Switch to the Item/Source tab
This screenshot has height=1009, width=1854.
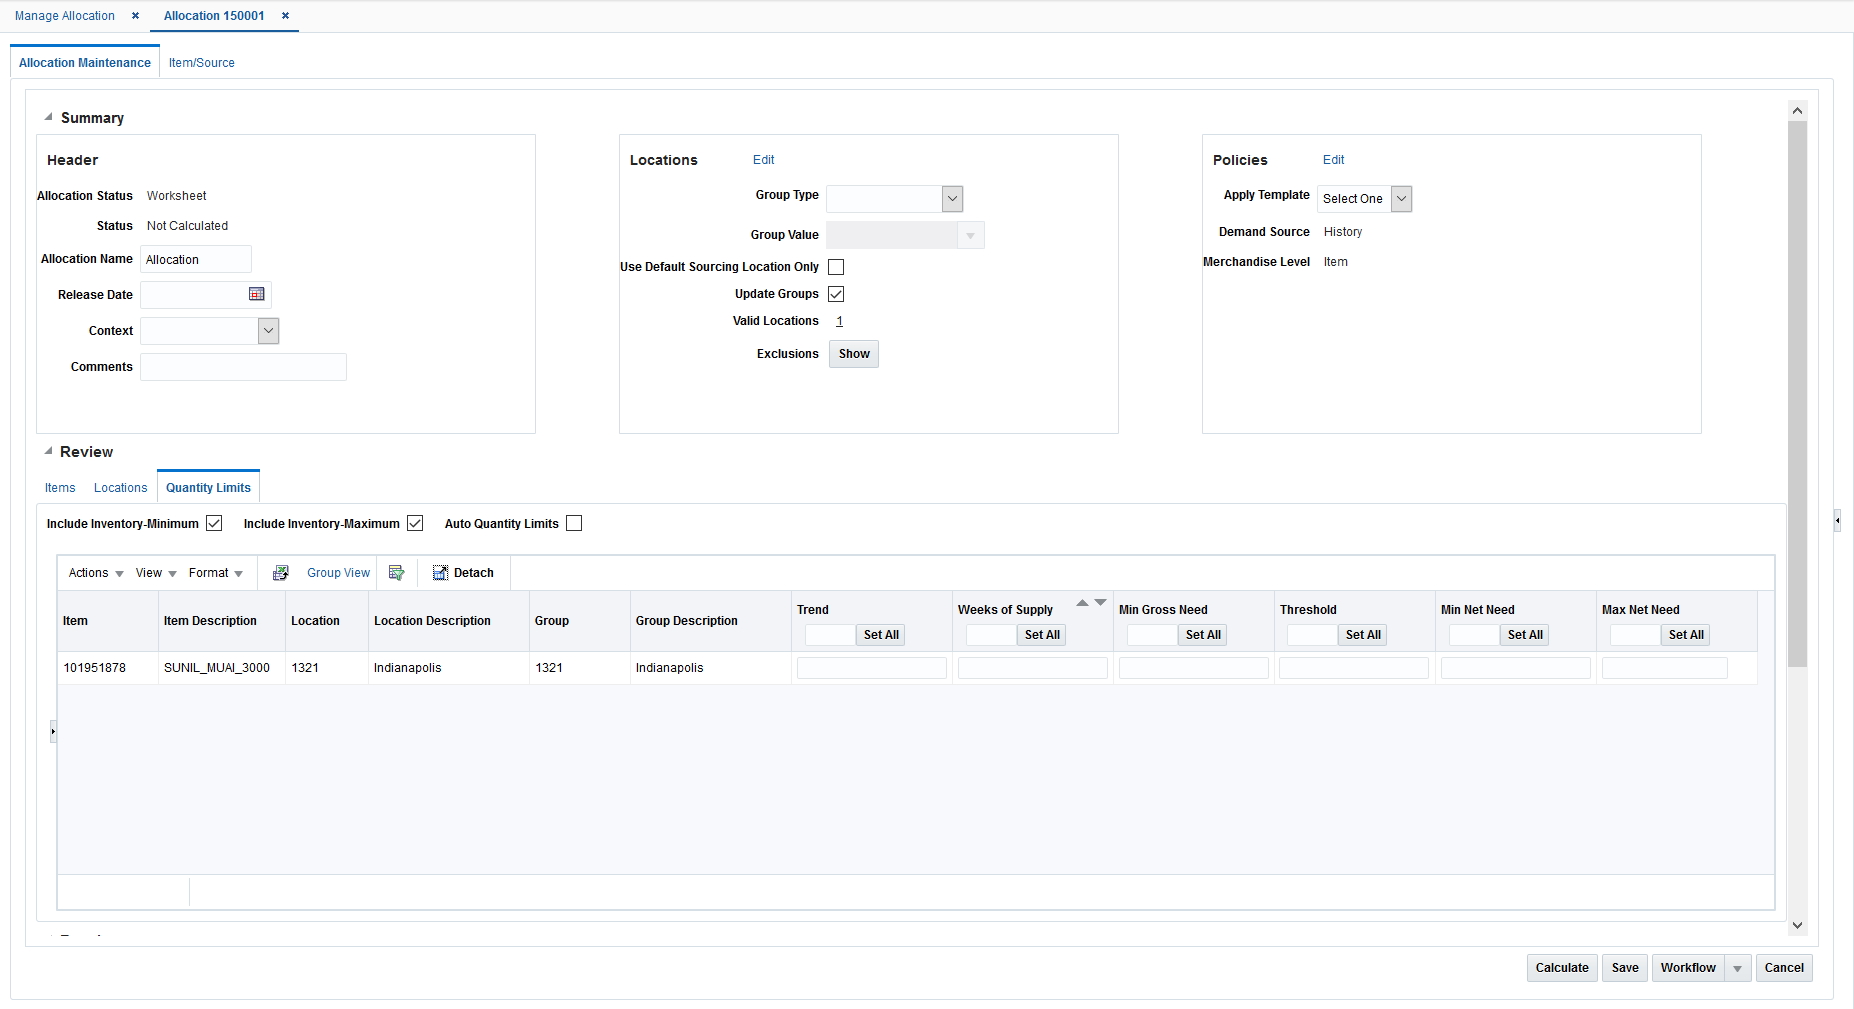click(x=201, y=62)
